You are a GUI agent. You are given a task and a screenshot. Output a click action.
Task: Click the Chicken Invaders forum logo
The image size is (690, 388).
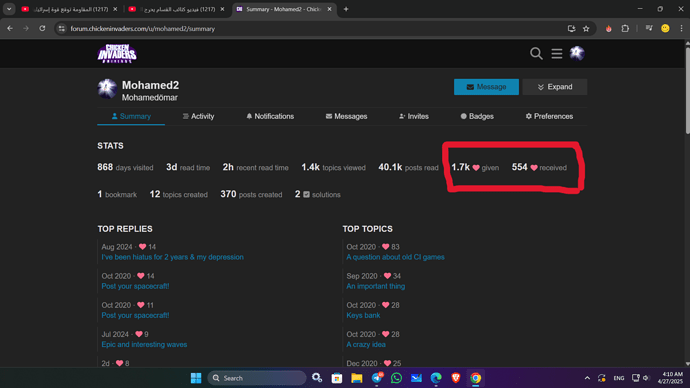pos(117,54)
